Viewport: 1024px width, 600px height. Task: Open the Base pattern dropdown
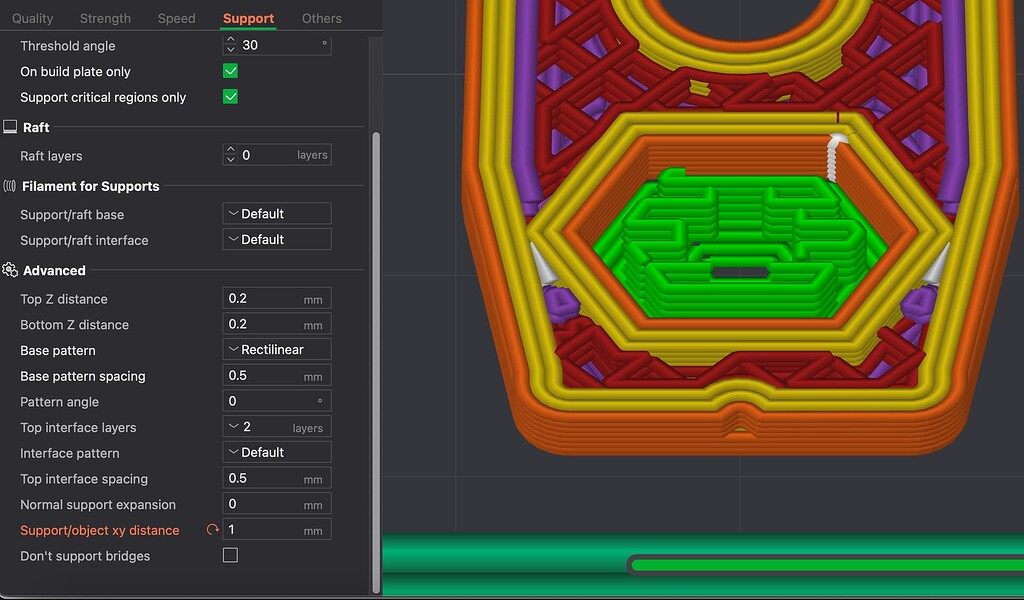click(x=277, y=349)
